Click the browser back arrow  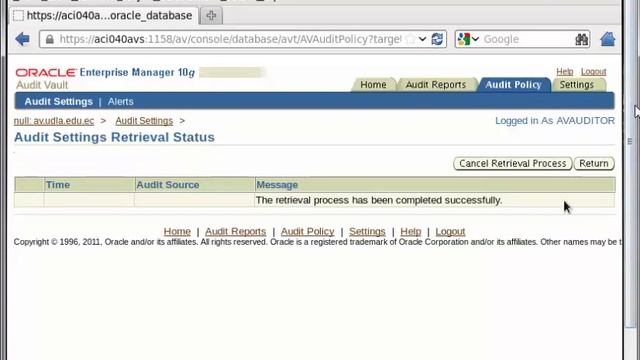tap(22, 39)
